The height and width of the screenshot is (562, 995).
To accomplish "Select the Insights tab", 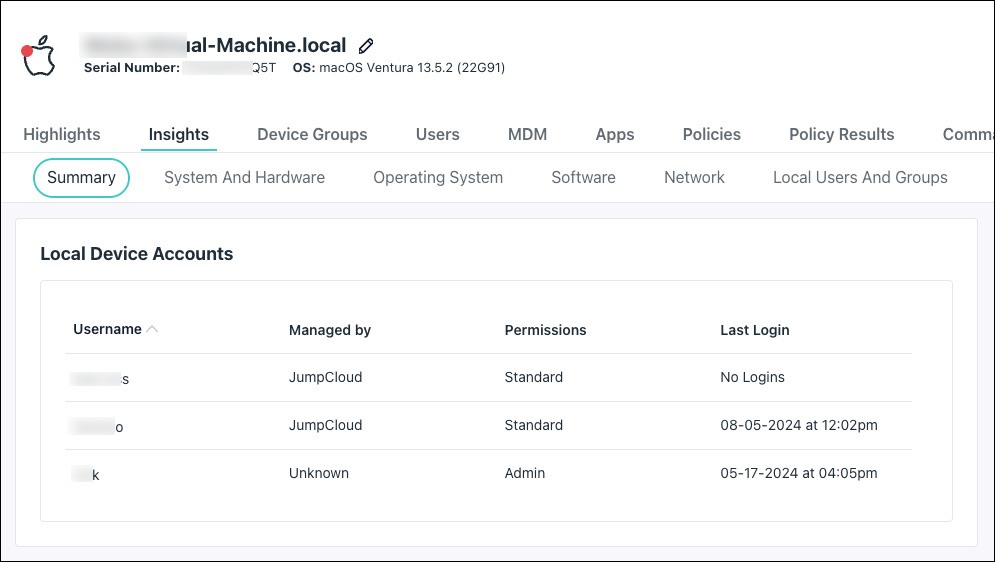I will 179,134.
